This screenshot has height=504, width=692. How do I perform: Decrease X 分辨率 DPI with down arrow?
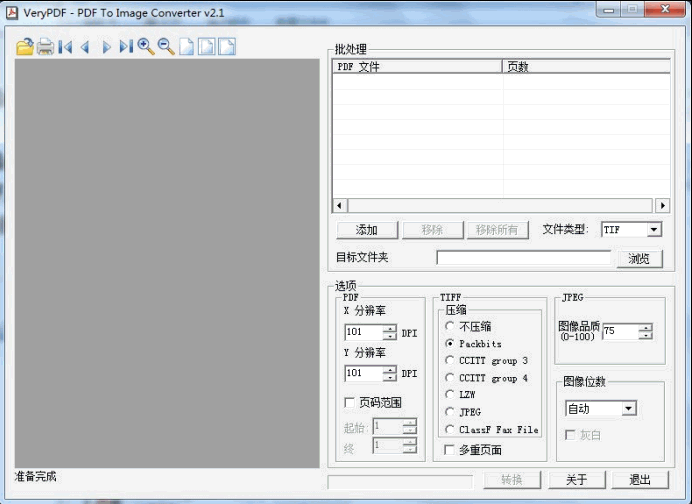[x=389, y=336]
